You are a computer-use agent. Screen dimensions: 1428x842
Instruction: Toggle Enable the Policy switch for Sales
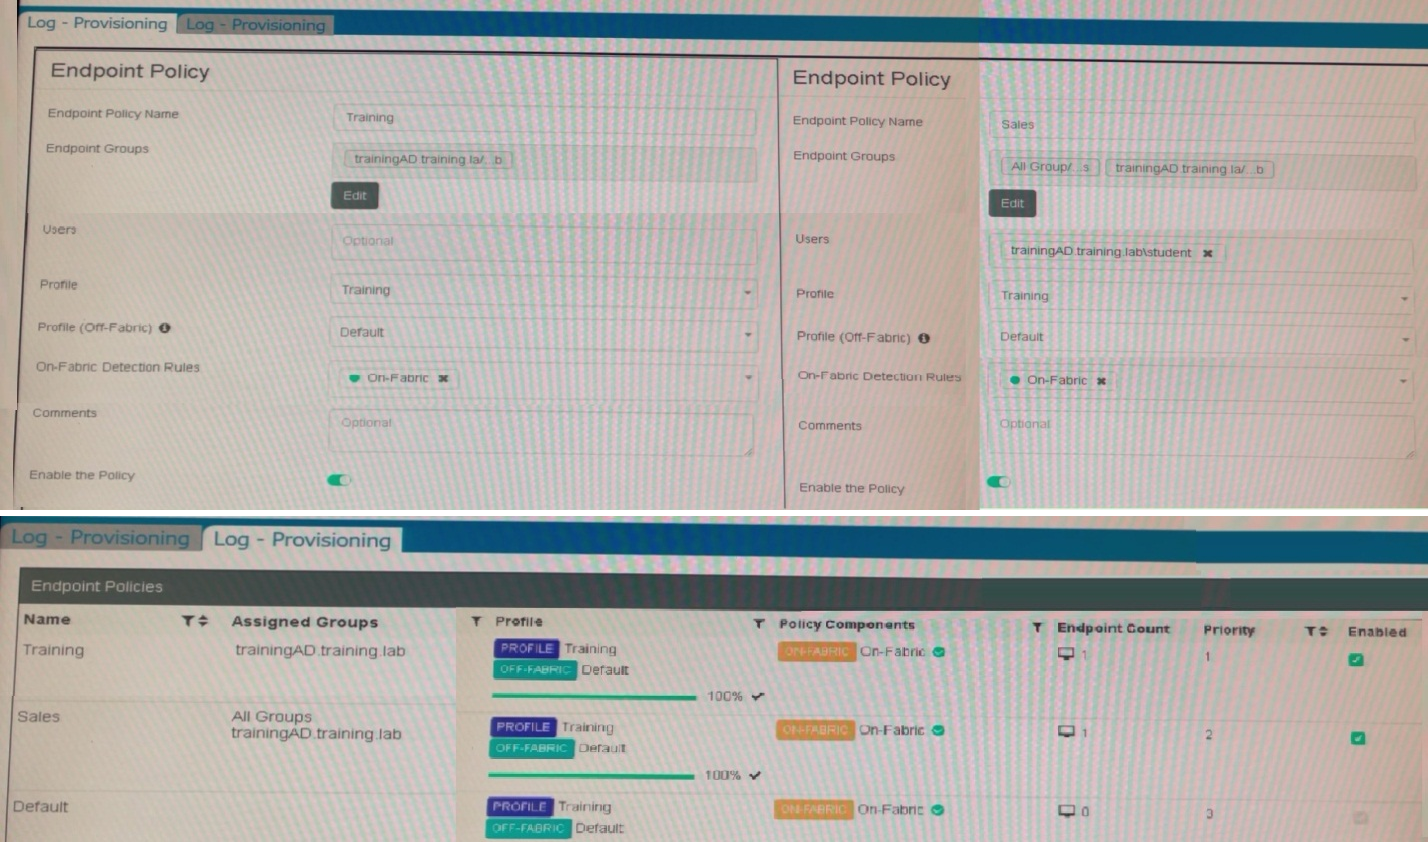click(998, 482)
